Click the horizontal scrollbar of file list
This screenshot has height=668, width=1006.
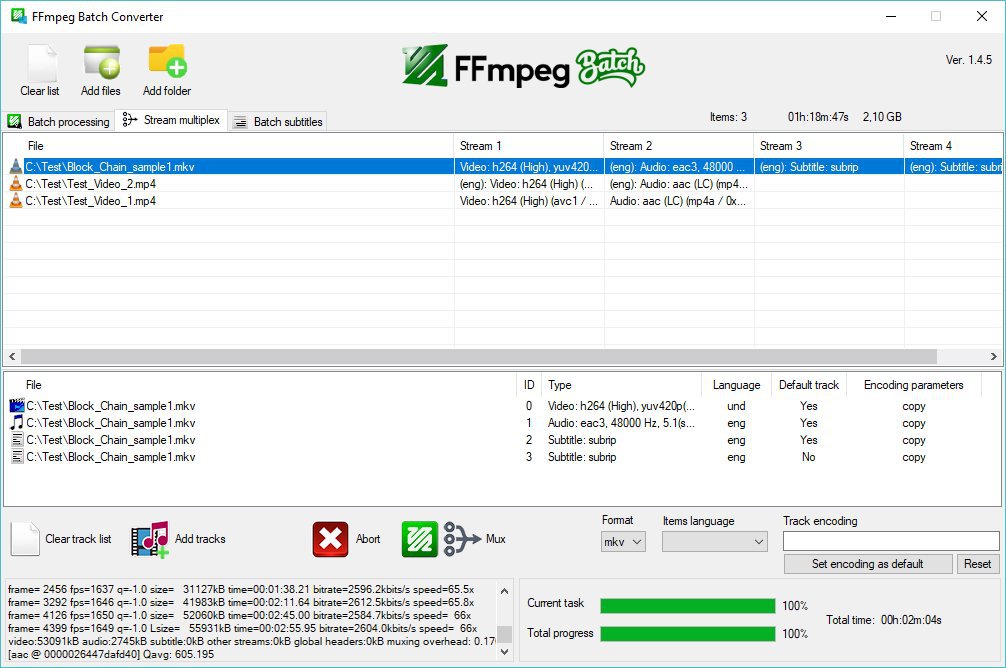point(479,356)
